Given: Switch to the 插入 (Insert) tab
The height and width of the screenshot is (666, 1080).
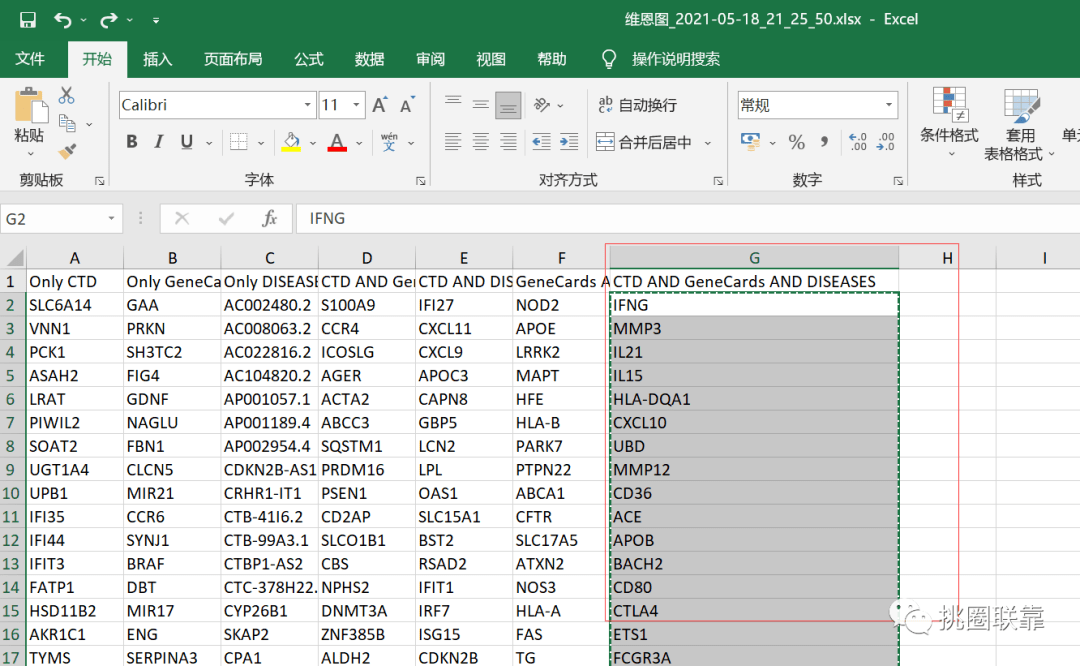Looking at the screenshot, I should click(157, 59).
